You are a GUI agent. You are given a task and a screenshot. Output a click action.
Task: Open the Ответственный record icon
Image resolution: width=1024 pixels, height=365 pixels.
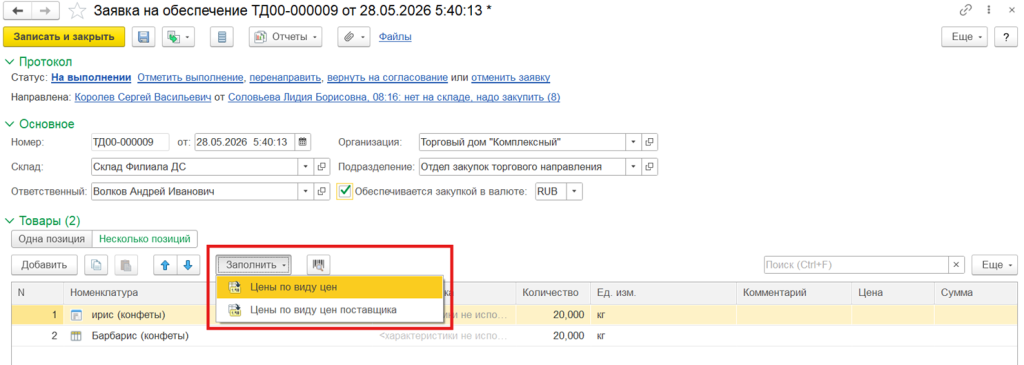pyautogui.click(x=323, y=191)
